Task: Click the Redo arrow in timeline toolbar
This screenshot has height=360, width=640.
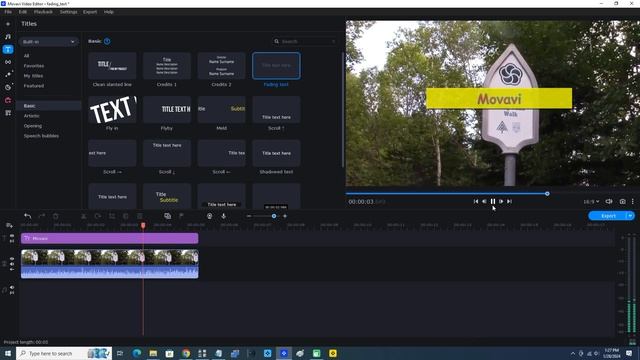Action: (x=41, y=216)
